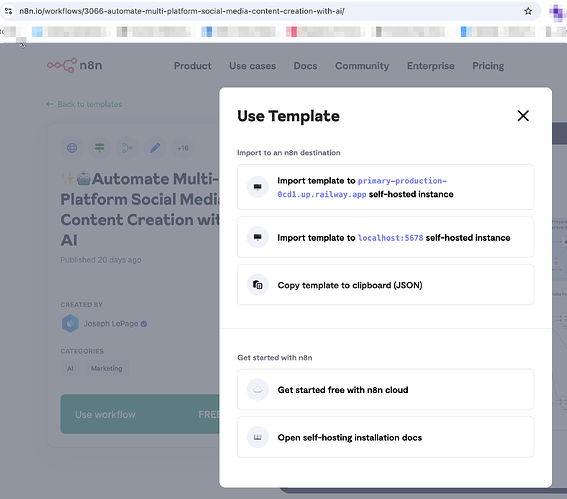The width and height of the screenshot is (567, 499).
Task: Import template to primary-production railway instance
Action: 385,187
